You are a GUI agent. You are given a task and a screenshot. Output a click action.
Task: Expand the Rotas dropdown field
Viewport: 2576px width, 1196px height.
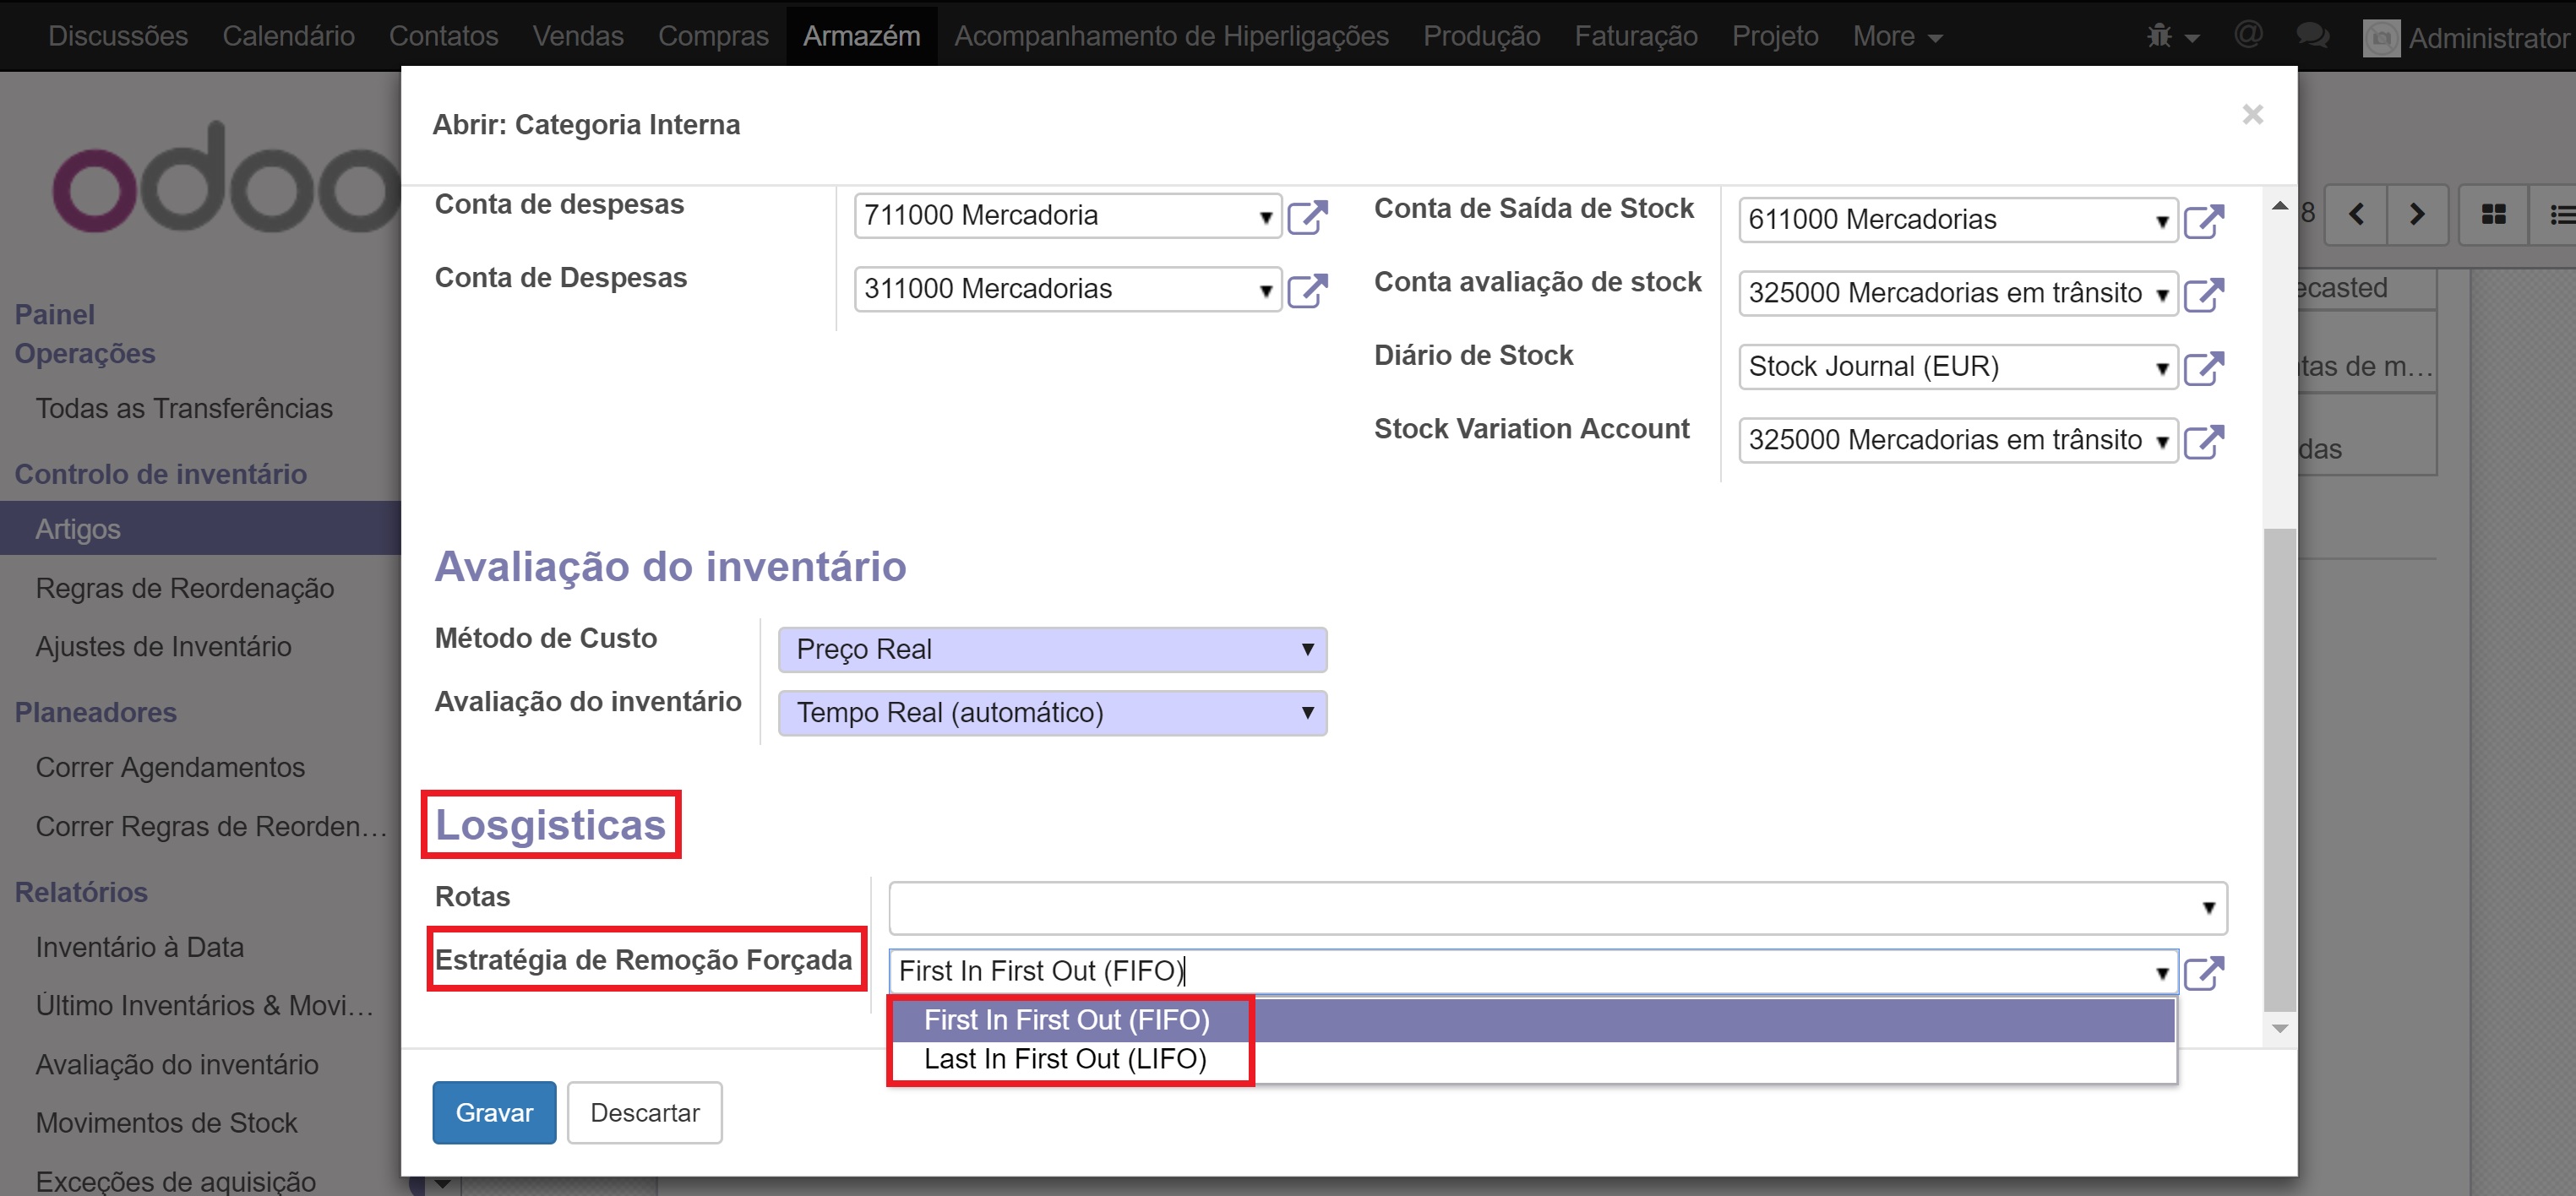coord(1557,908)
